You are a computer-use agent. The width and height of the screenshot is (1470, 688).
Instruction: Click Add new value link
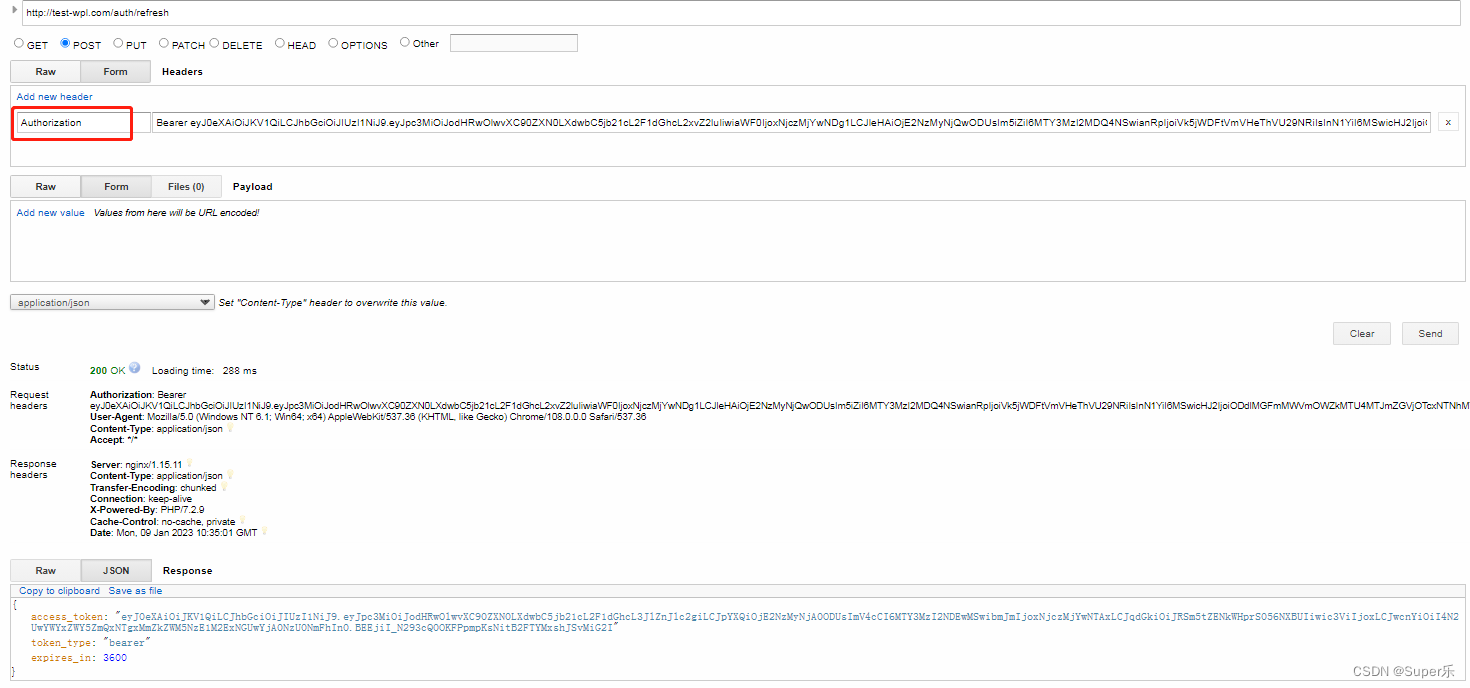click(x=51, y=213)
